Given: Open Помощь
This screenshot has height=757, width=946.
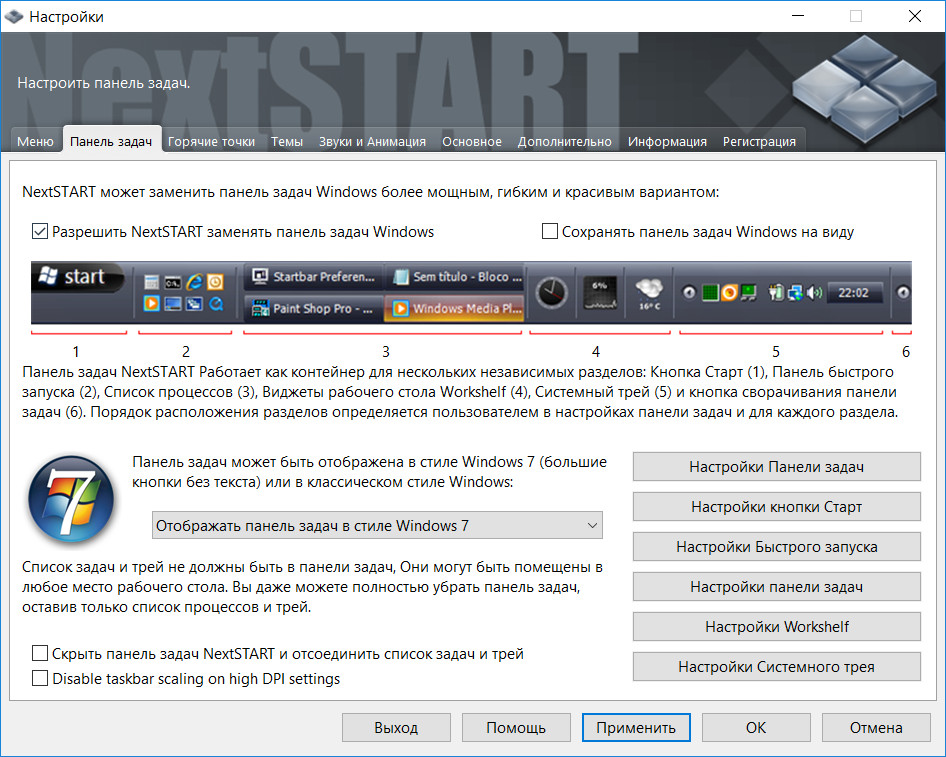Looking at the screenshot, I should [516, 727].
